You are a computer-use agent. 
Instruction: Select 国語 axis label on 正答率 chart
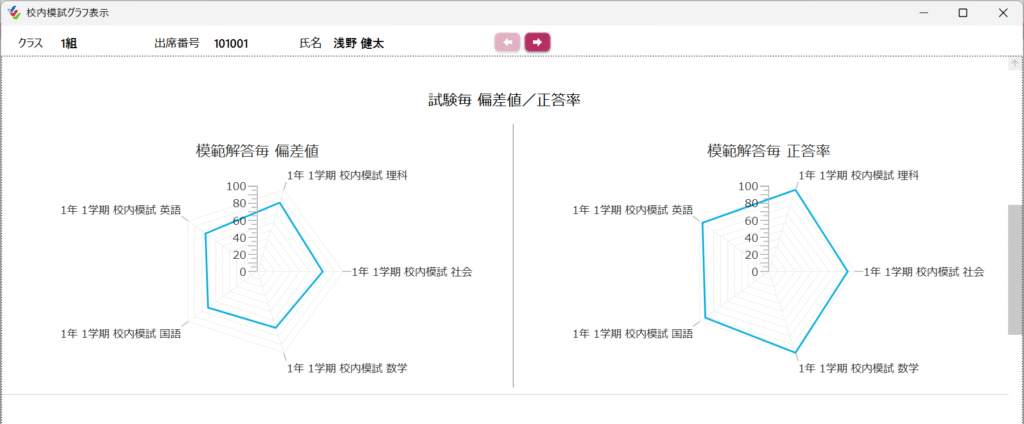click(632, 333)
